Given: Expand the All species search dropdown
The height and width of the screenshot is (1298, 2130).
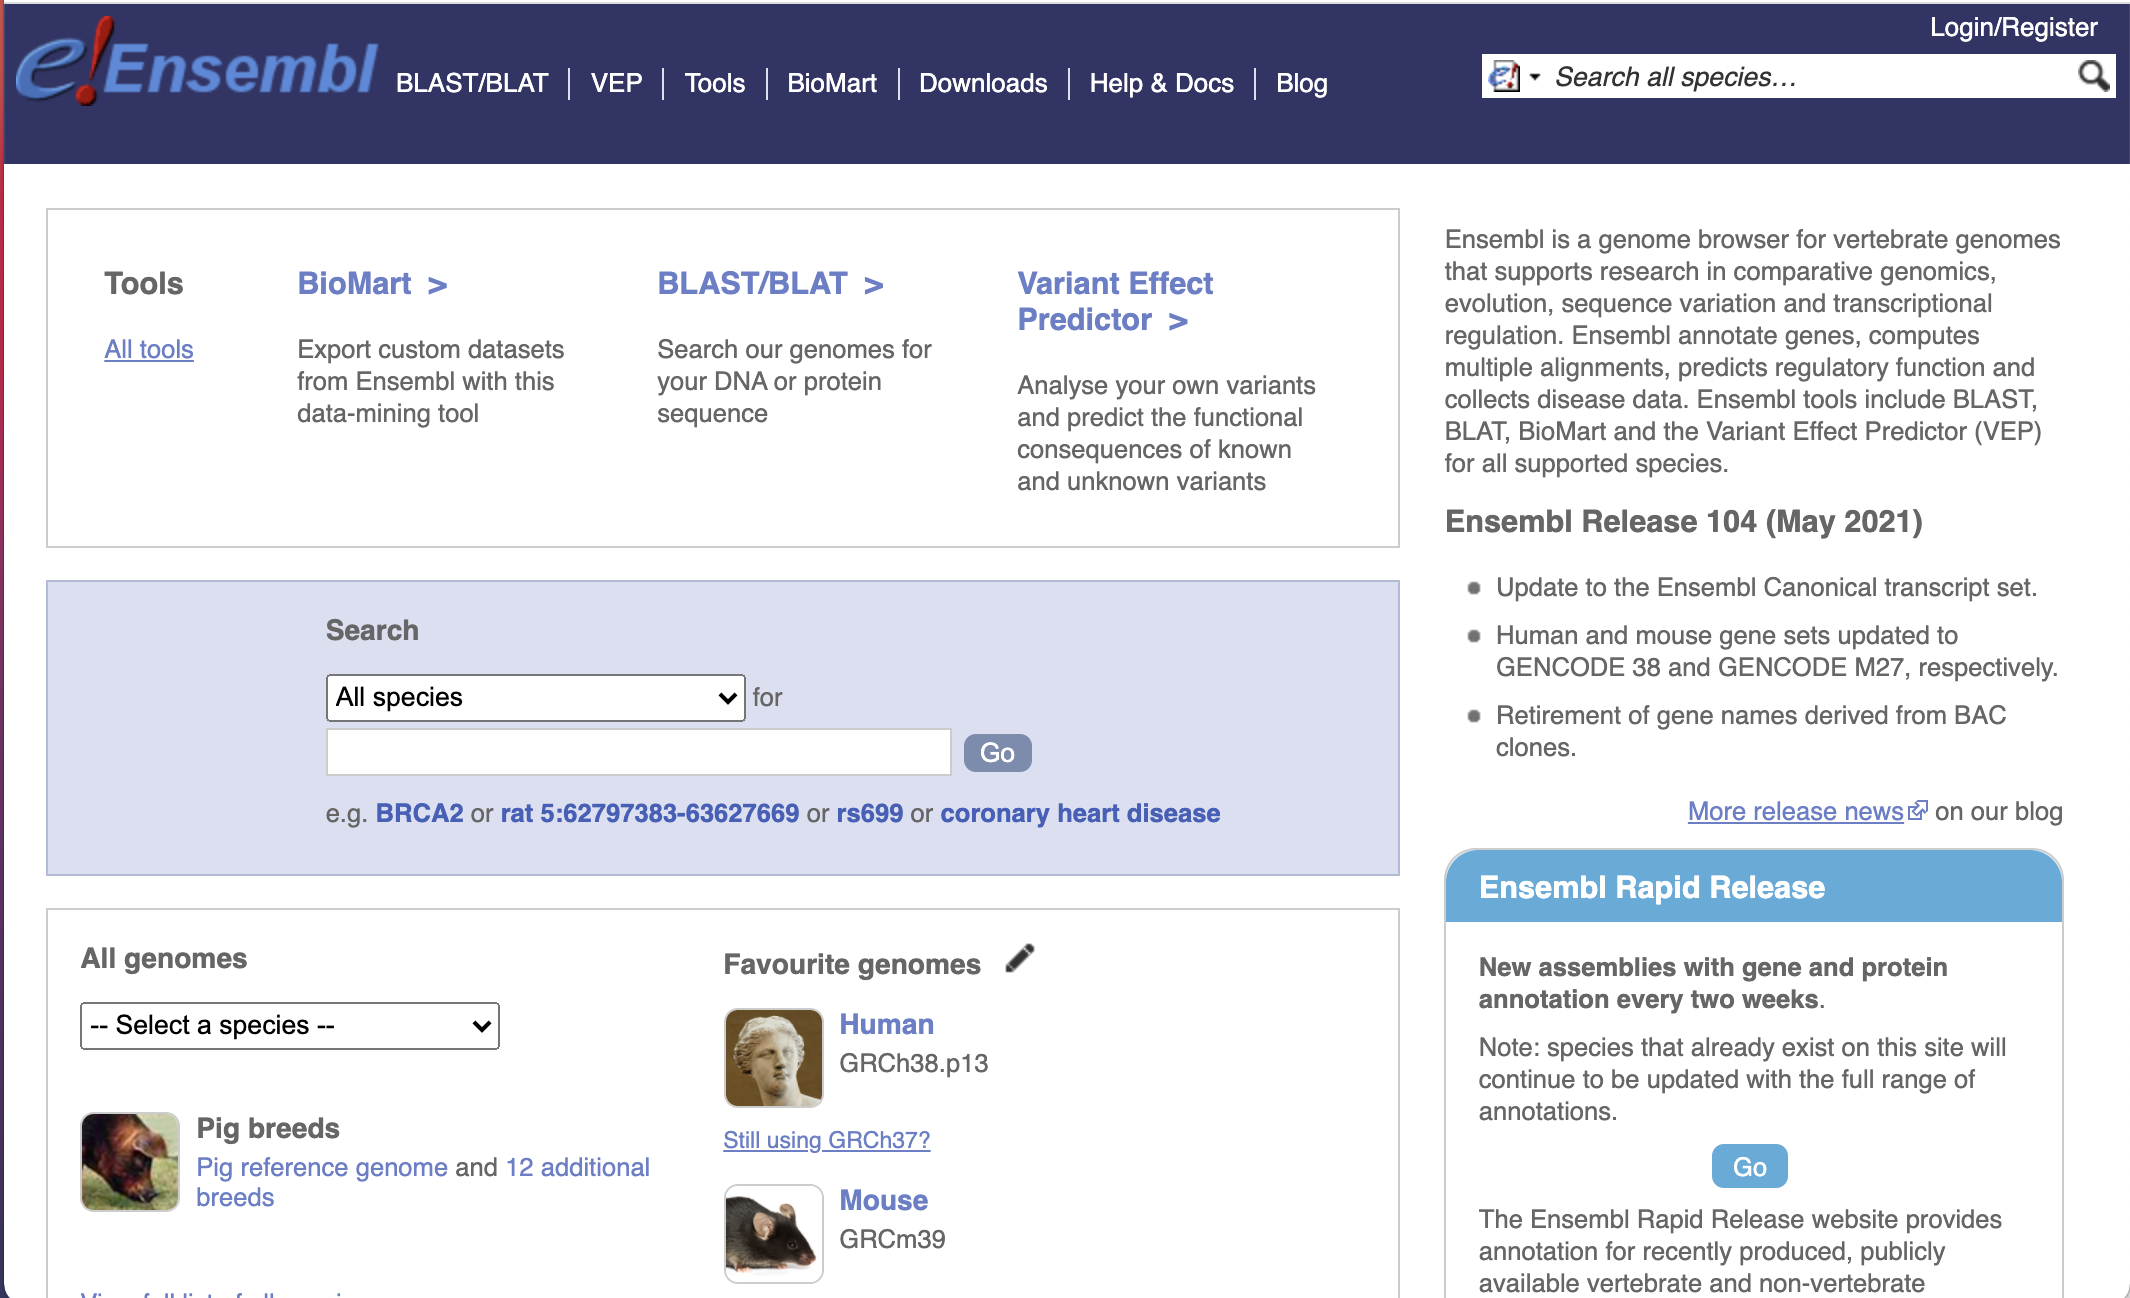Looking at the screenshot, I should coord(536,695).
